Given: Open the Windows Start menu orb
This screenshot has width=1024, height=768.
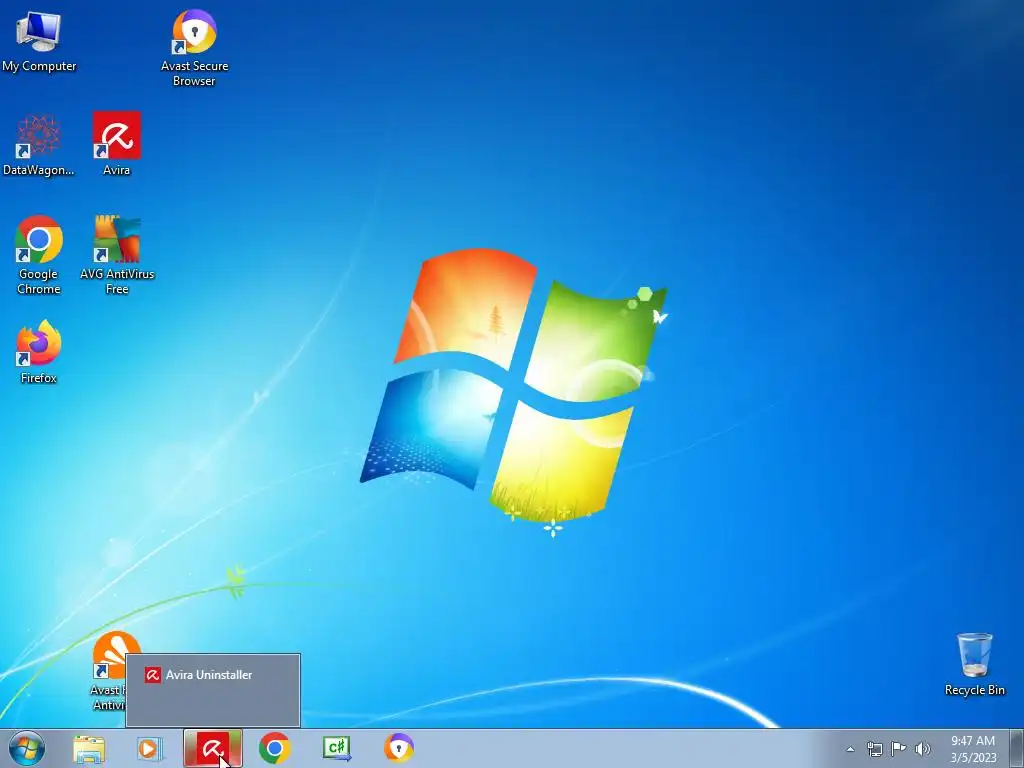Looking at the screenshot, I should pyautogui.click(x=27, y=748).
